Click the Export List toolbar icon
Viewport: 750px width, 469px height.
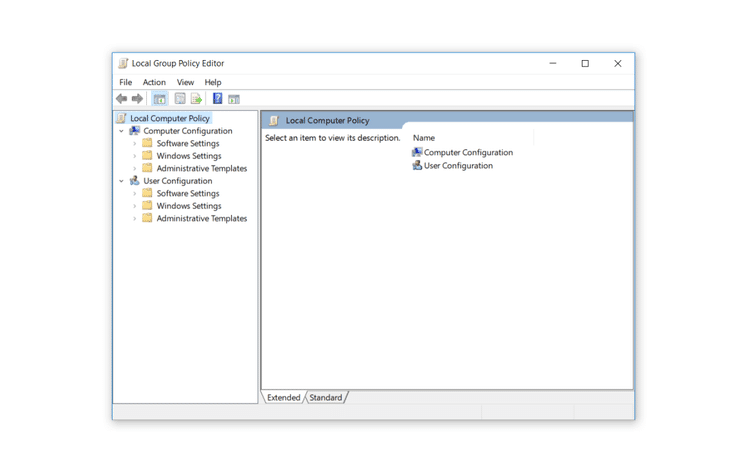(x=196, y=99)
